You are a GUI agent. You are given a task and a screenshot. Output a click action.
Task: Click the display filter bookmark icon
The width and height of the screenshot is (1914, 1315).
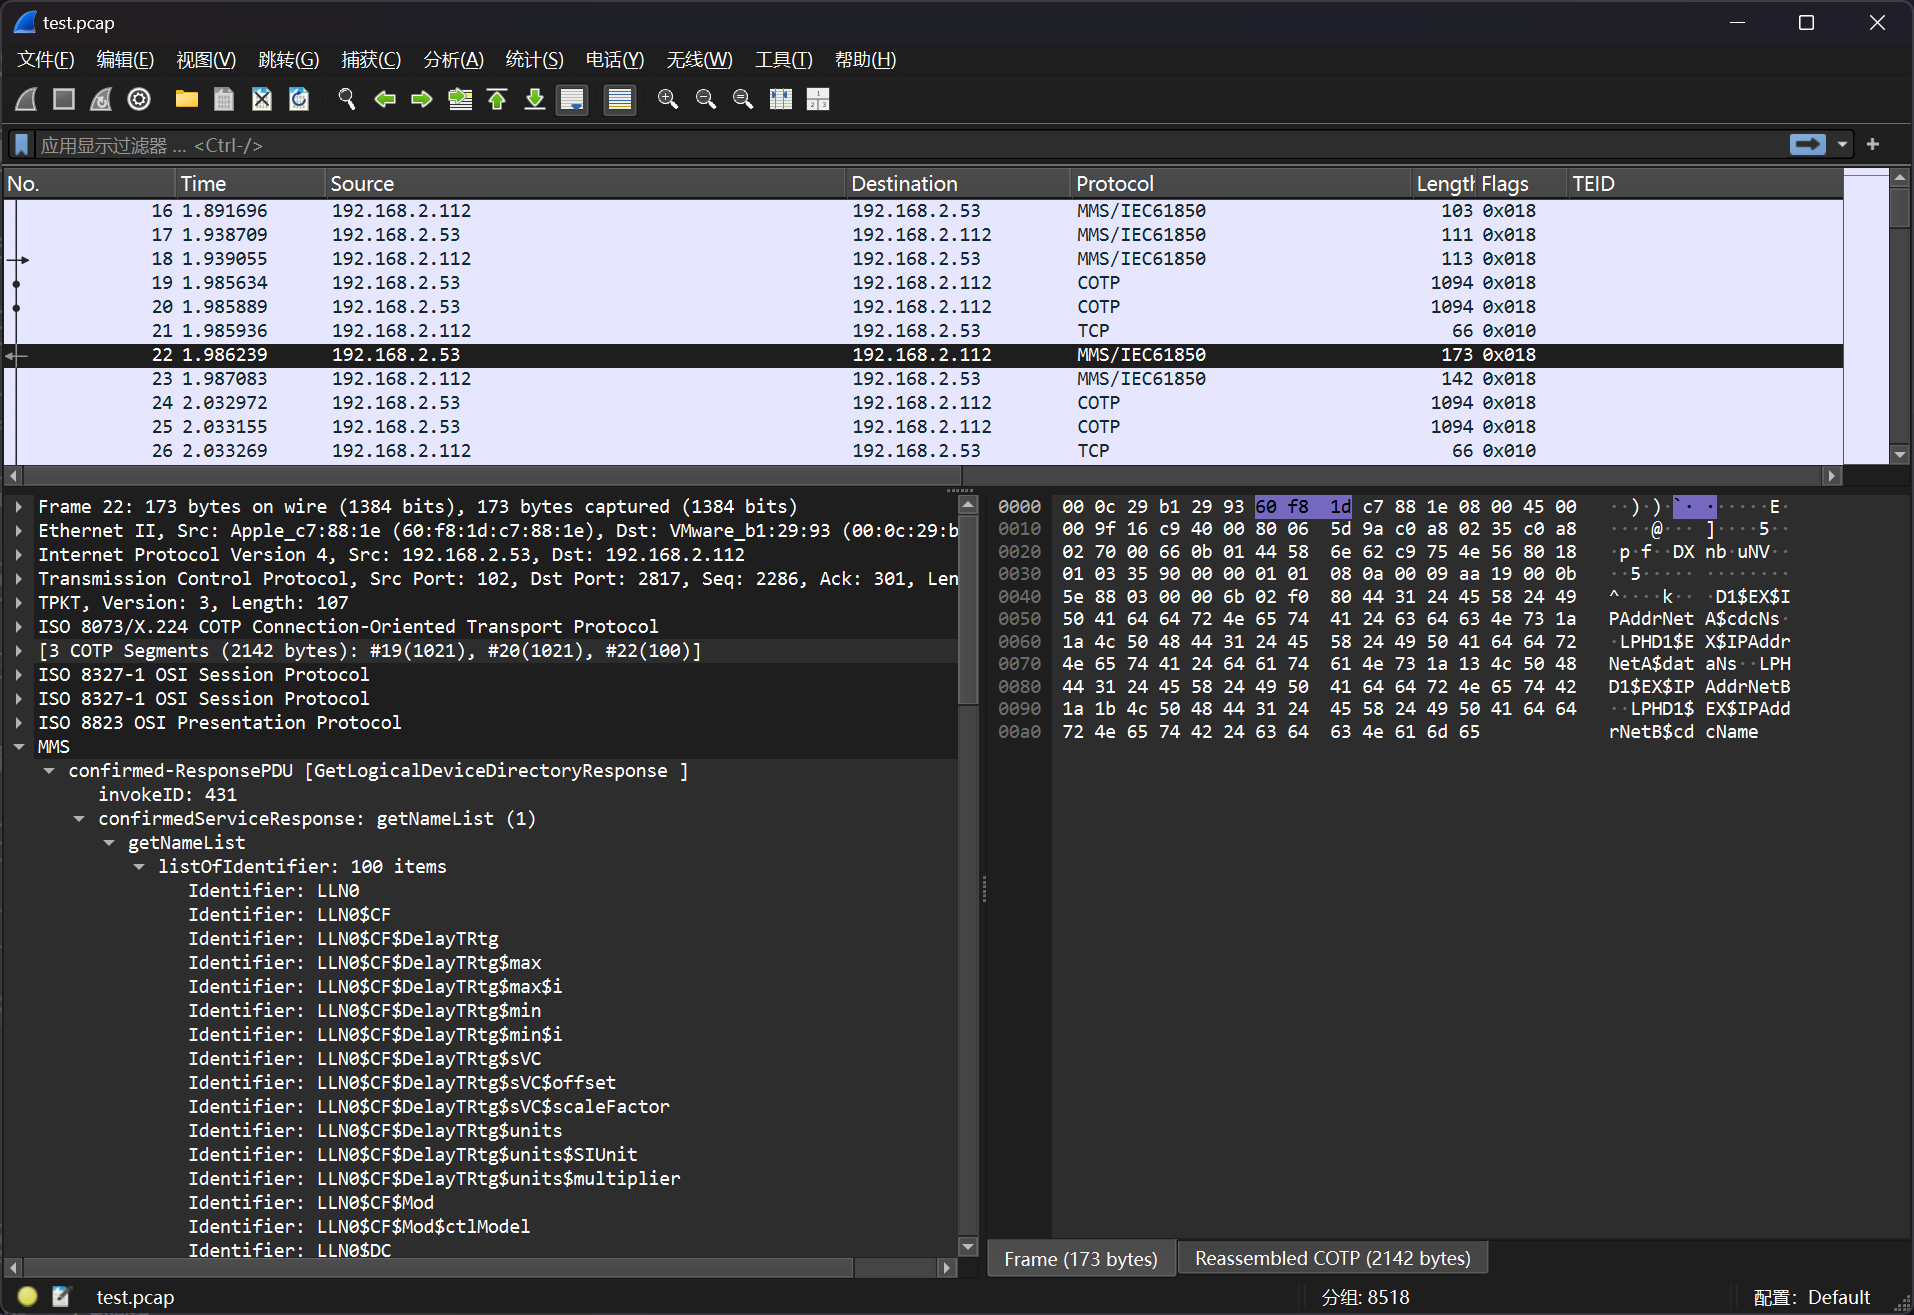coord(22,145)
